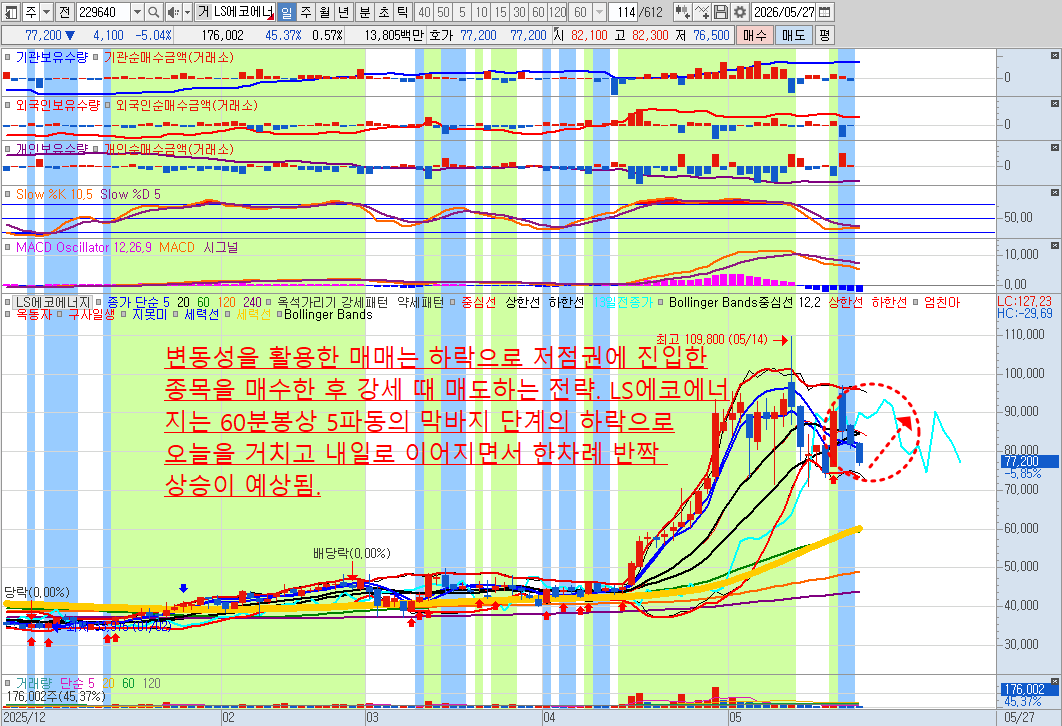Click the Slow %D 5 legend
The width and height of the screenshot is (1062, 726).
tap(130, 194)
